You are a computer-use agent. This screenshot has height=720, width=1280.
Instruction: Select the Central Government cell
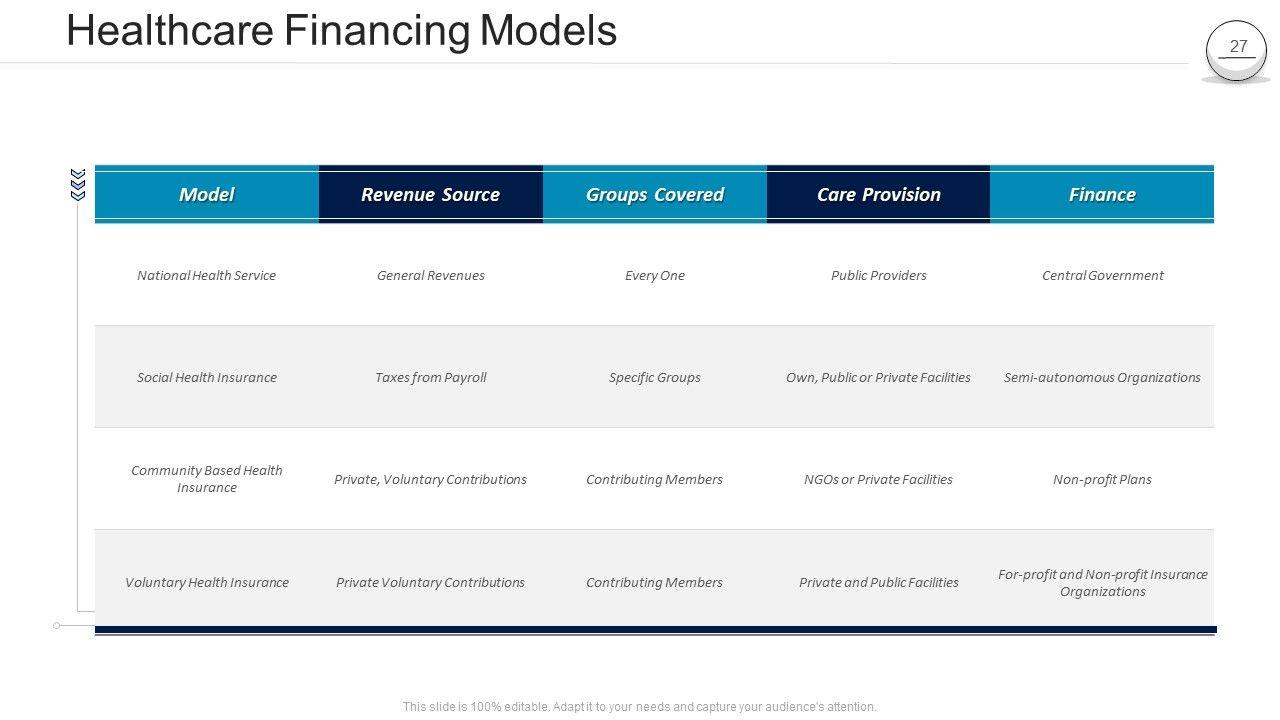tap(1102, 276)
